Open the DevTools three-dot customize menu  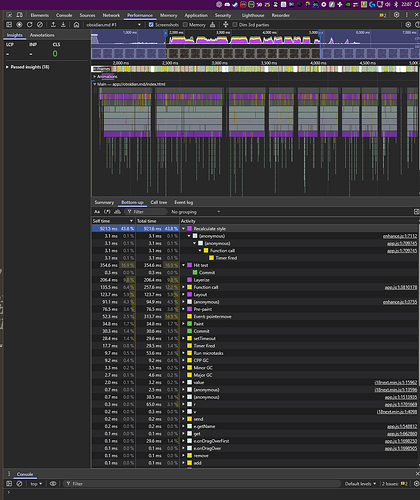click(407, 15)
